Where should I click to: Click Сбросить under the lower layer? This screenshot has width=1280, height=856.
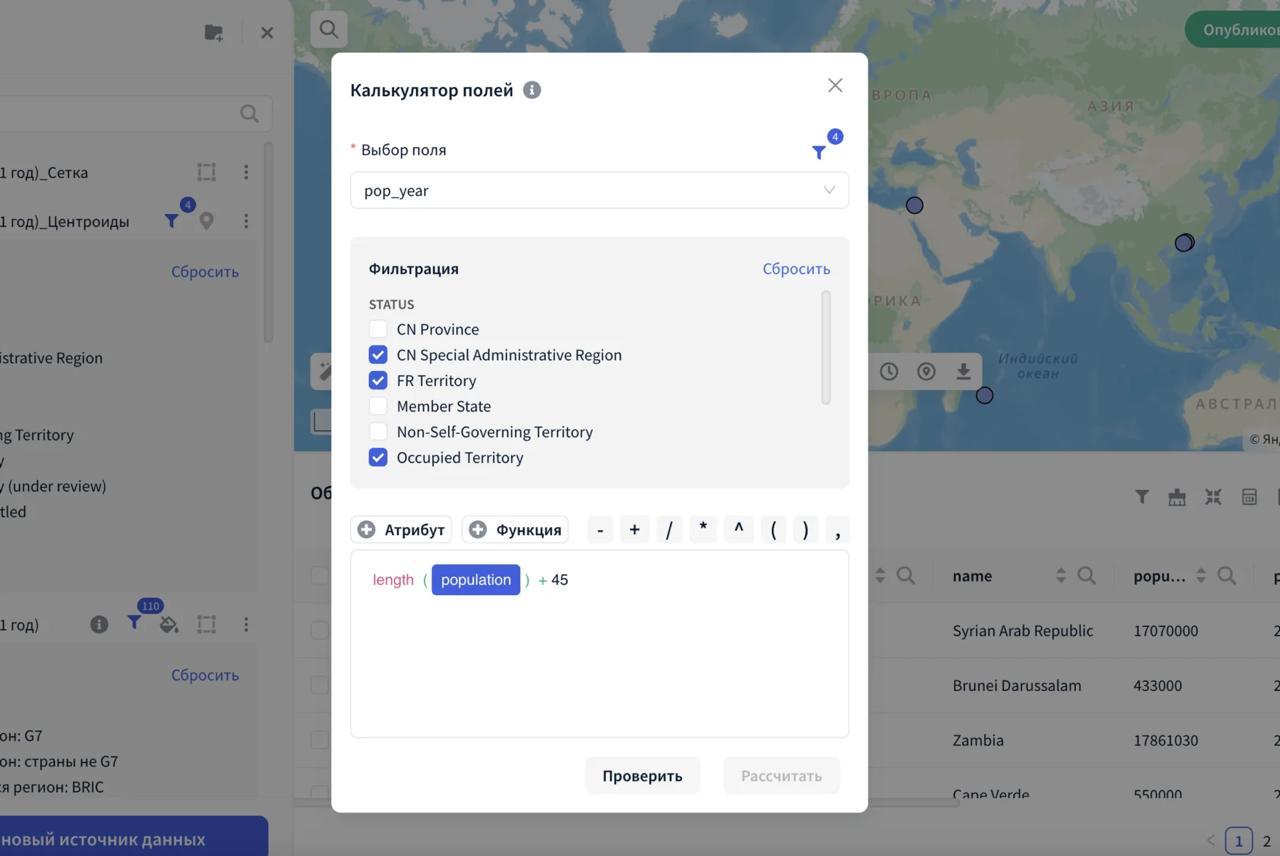[x=205, y=675]
